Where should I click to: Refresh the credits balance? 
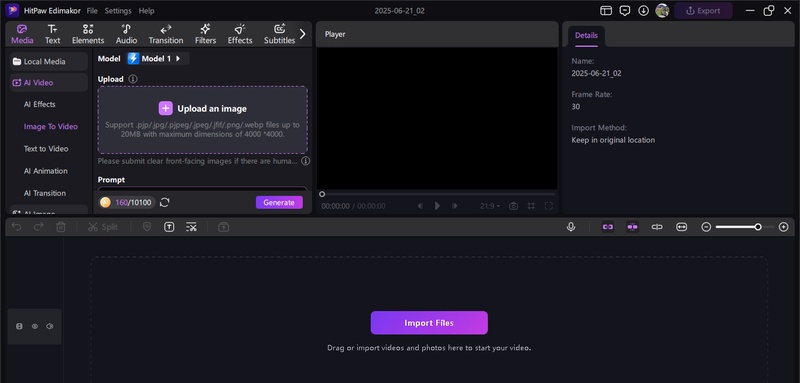coord(164,202)
